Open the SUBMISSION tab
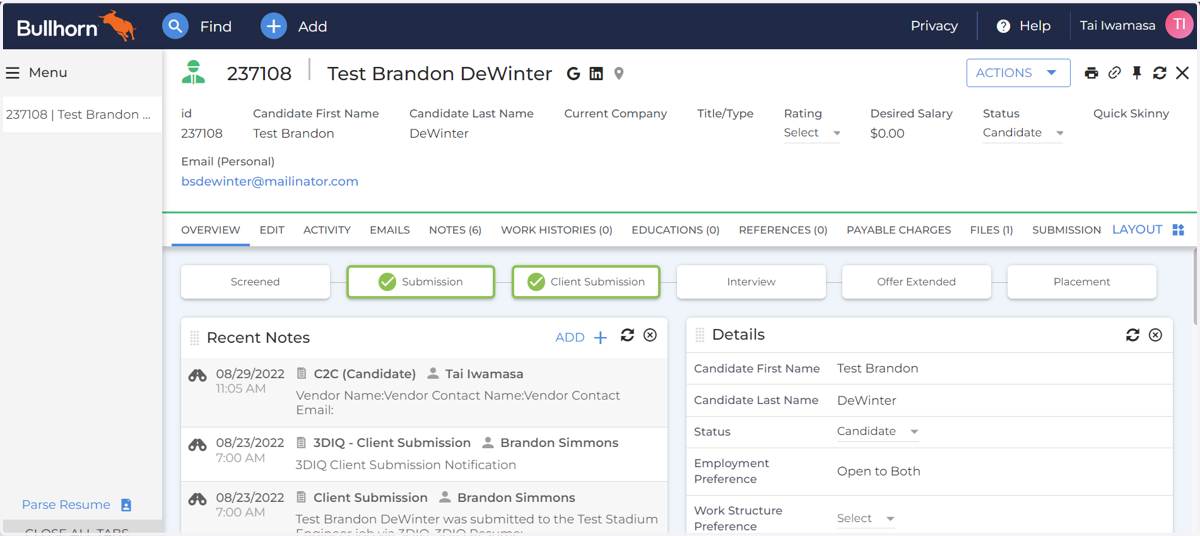Screen dimensions: 1200x536 (1066, 230)
